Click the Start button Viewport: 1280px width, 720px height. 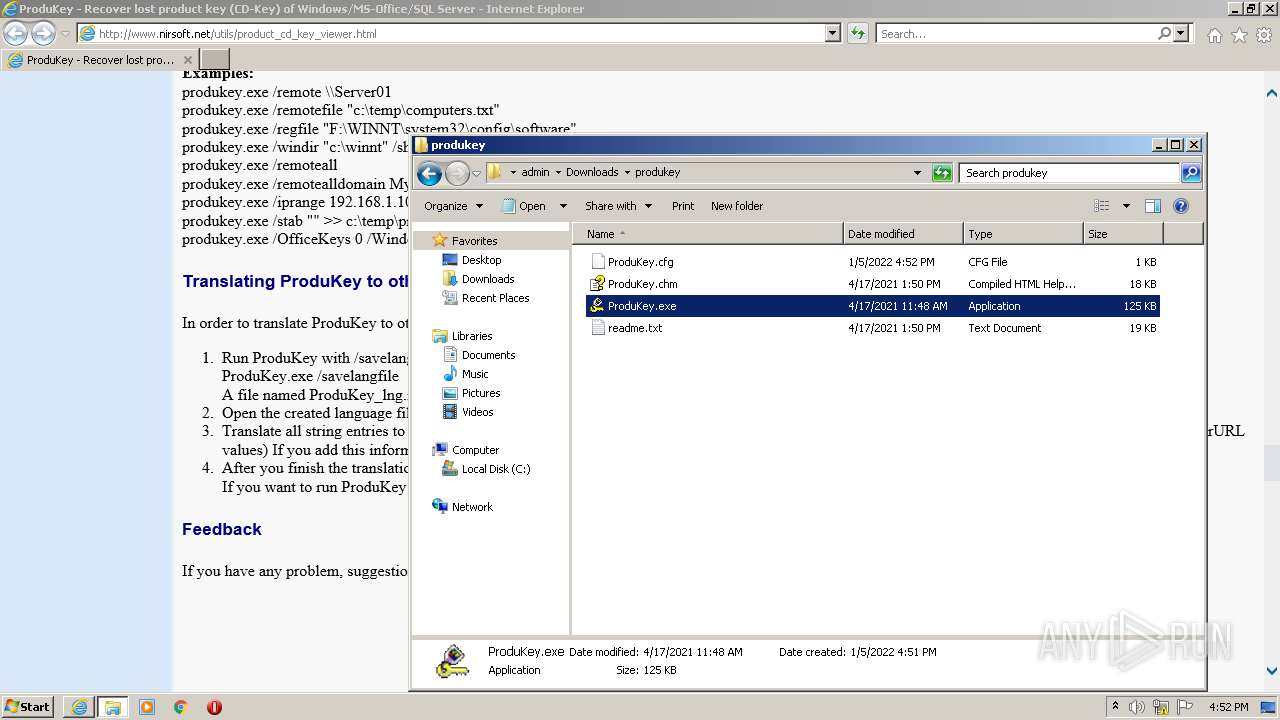pos(28,707)
